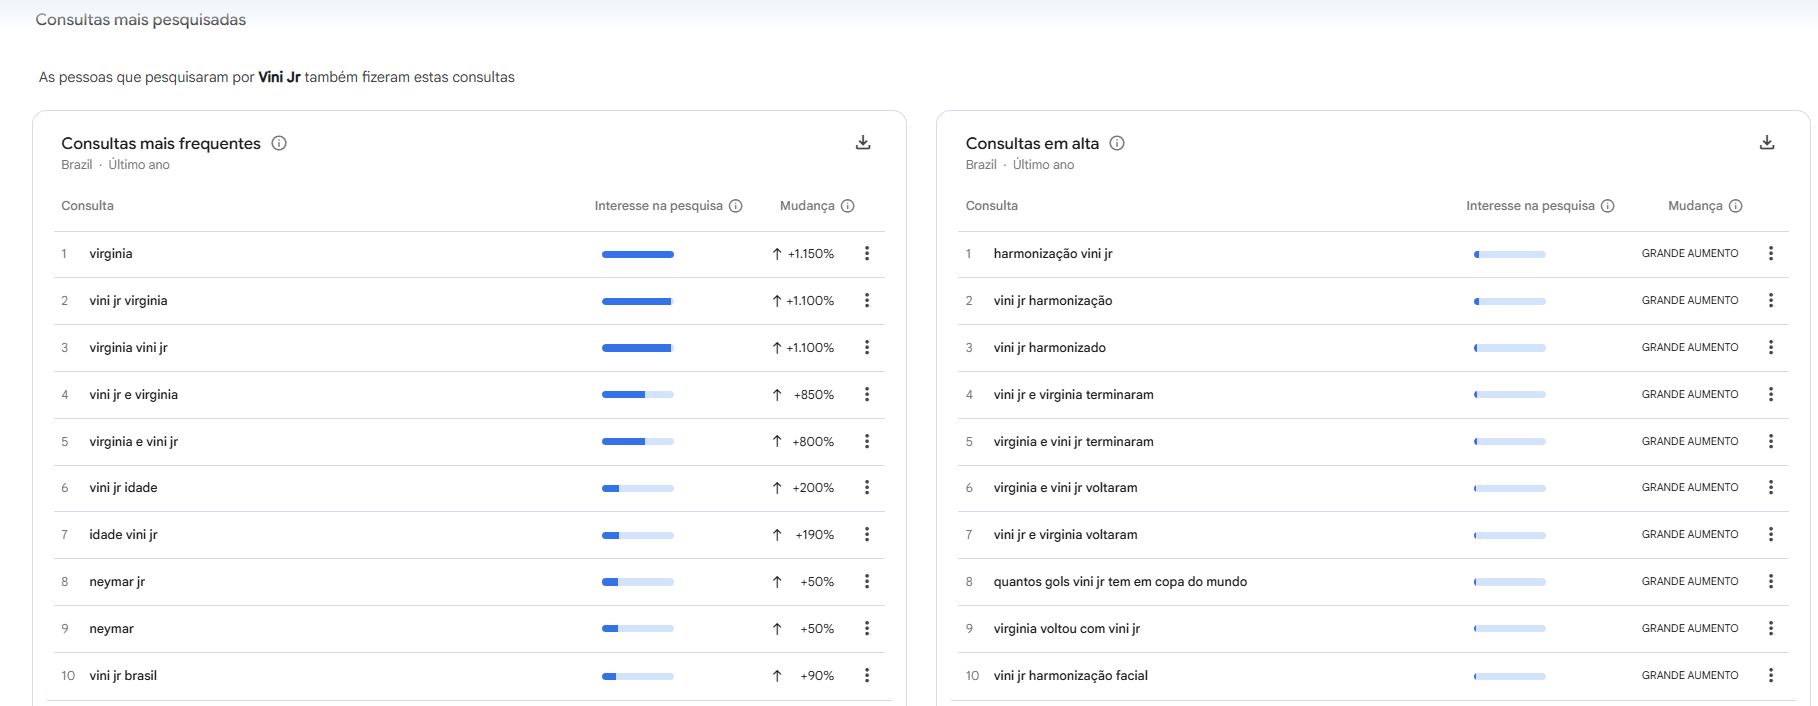Open the neymar jr query
Viewport: 1818px width, 706px height.
117,582
